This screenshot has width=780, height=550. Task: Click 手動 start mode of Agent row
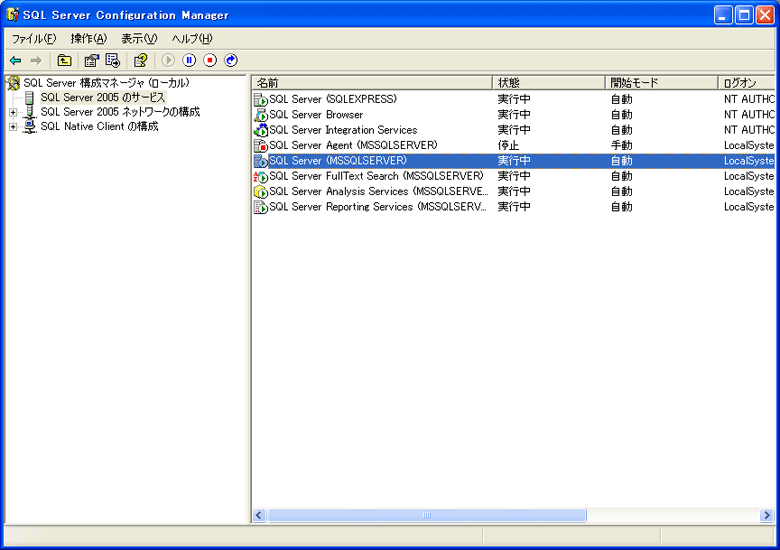[x=622, y=146]
